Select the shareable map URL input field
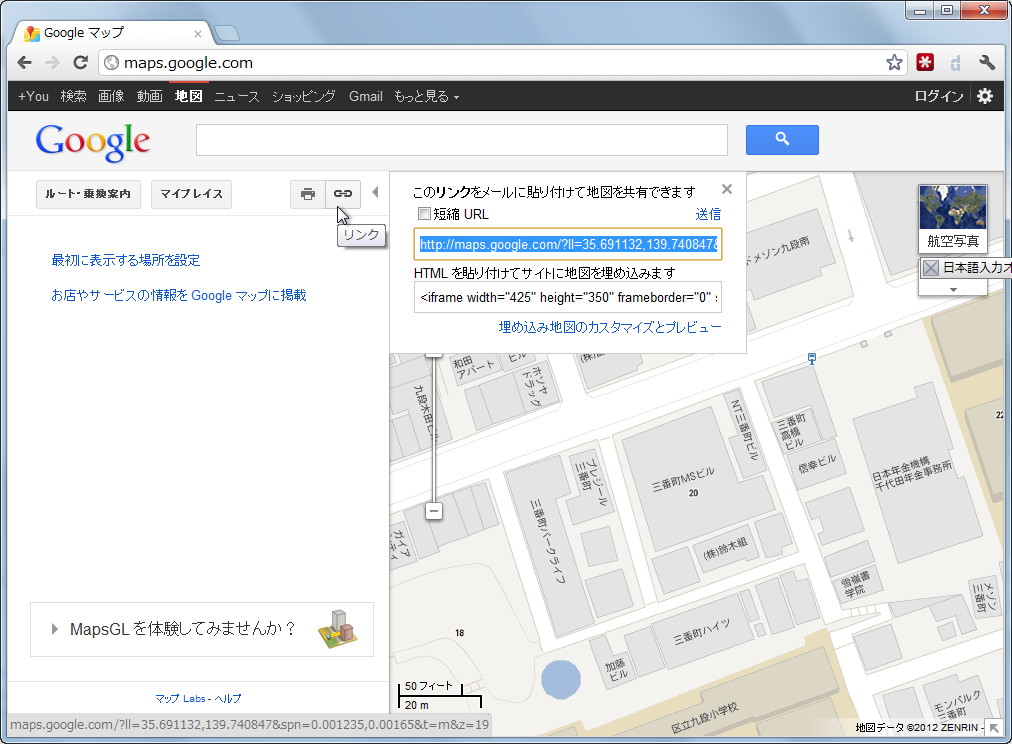Screen dimensions: 1012x744 coord(568,244)
